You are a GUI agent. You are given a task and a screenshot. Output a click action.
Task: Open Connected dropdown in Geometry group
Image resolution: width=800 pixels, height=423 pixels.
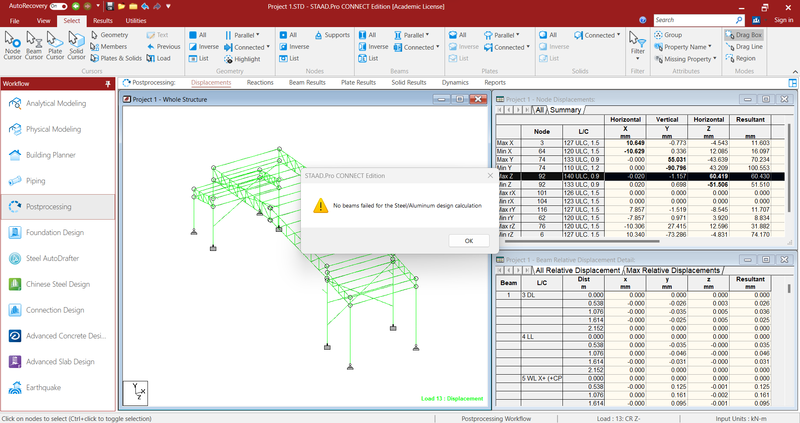click(x=247, y=47)
